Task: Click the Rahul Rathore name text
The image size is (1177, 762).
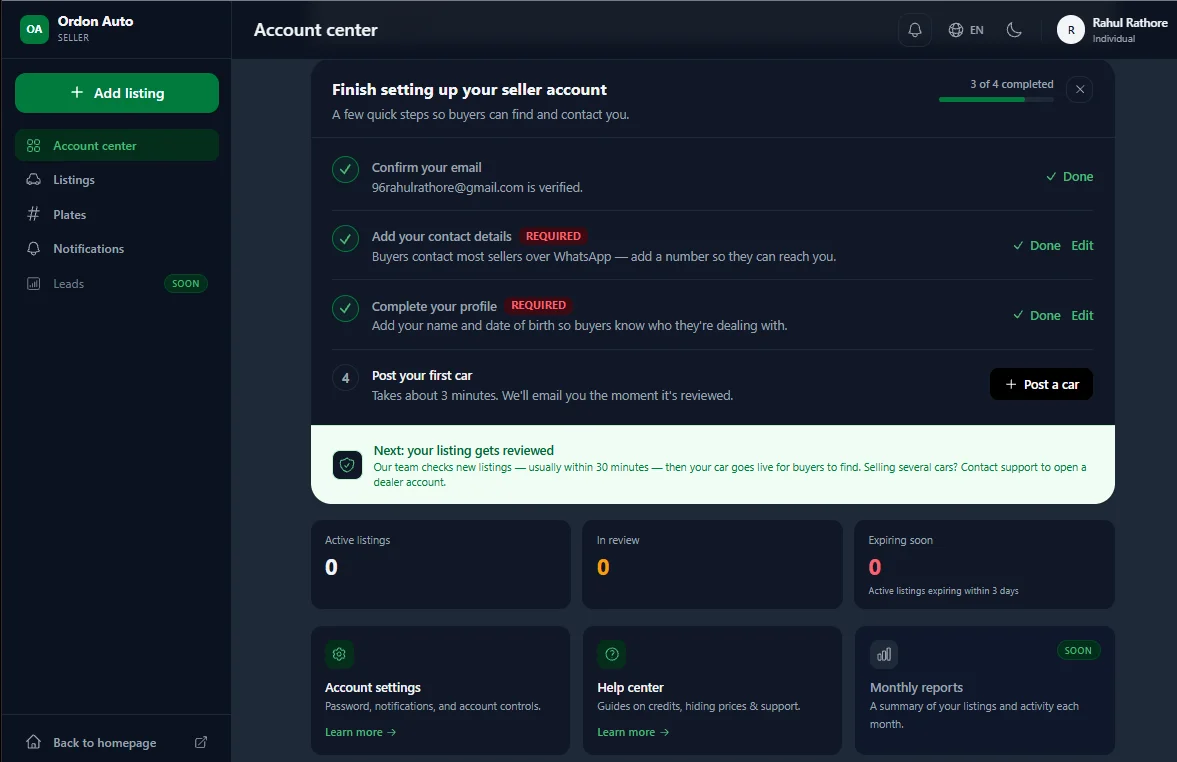Action: [1130, 23]
